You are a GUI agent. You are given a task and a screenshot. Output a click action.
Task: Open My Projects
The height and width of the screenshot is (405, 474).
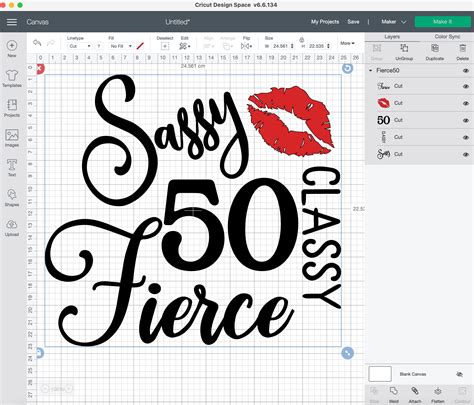(x=325, y=22)
